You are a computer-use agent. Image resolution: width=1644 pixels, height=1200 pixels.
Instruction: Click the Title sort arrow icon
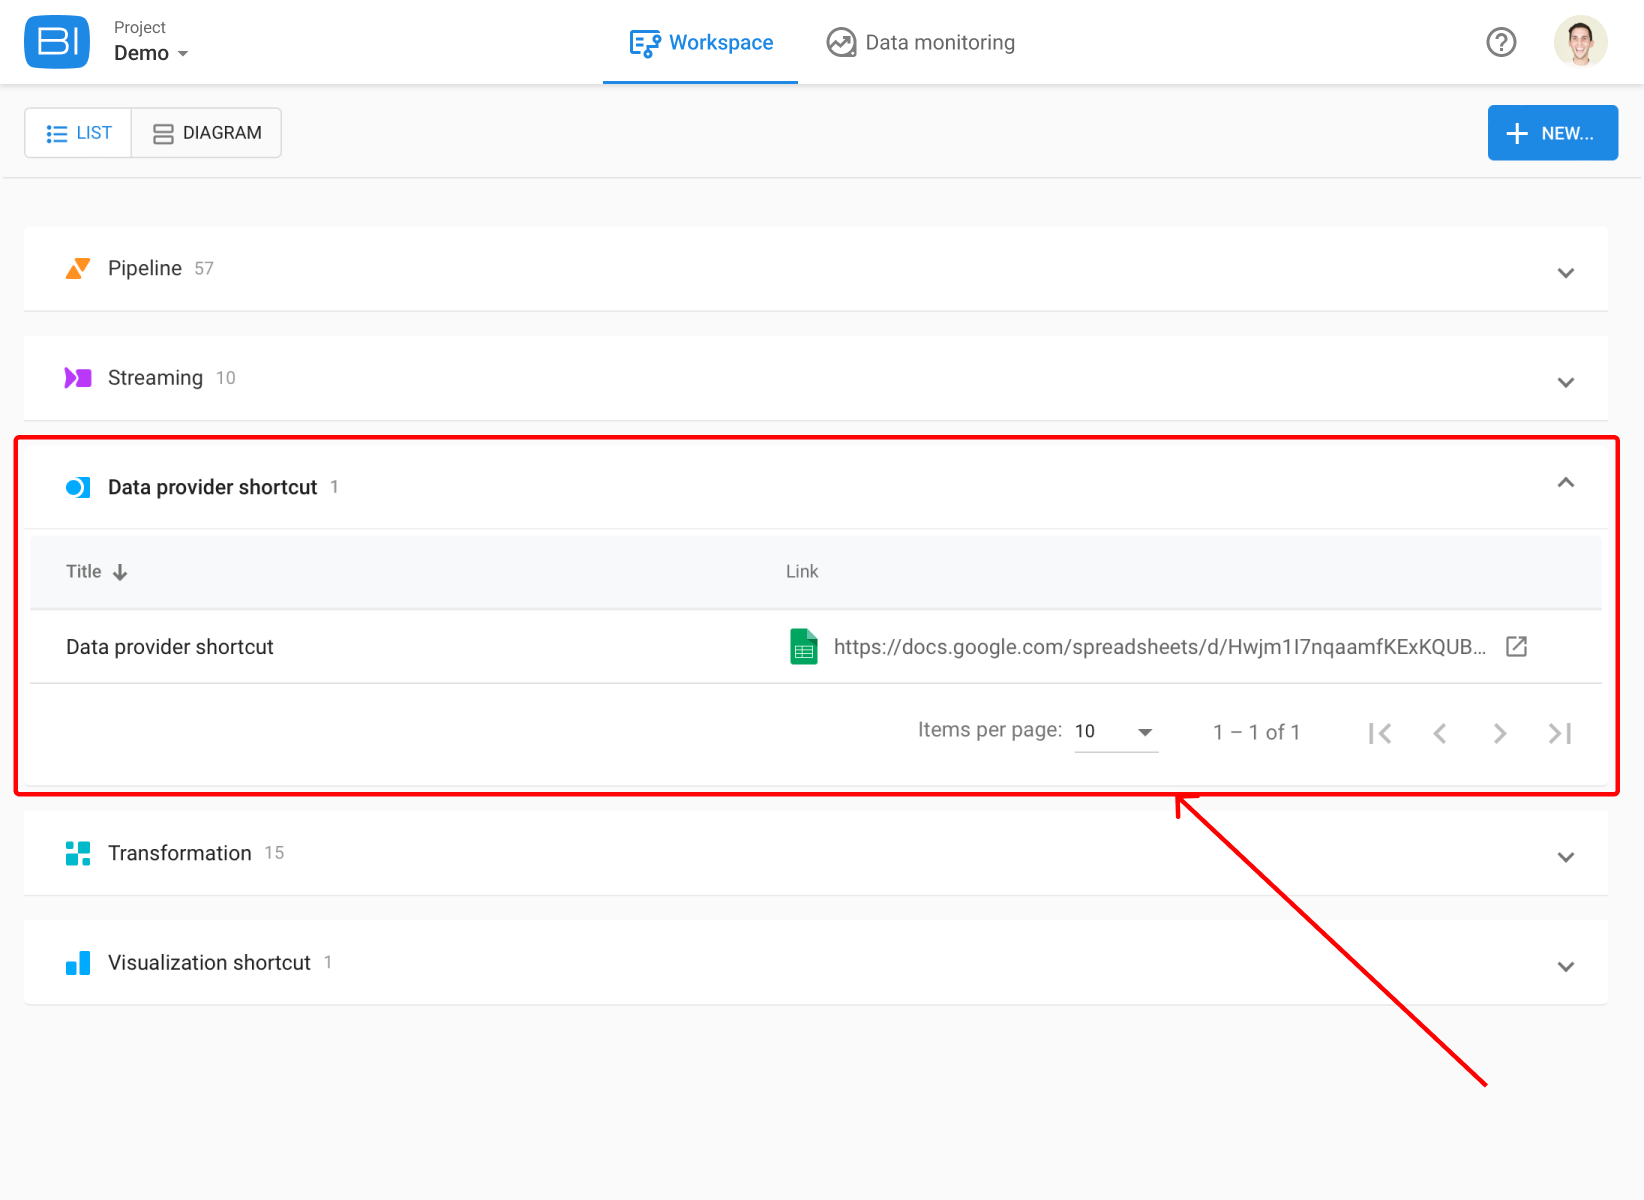[x=120, y=572]
